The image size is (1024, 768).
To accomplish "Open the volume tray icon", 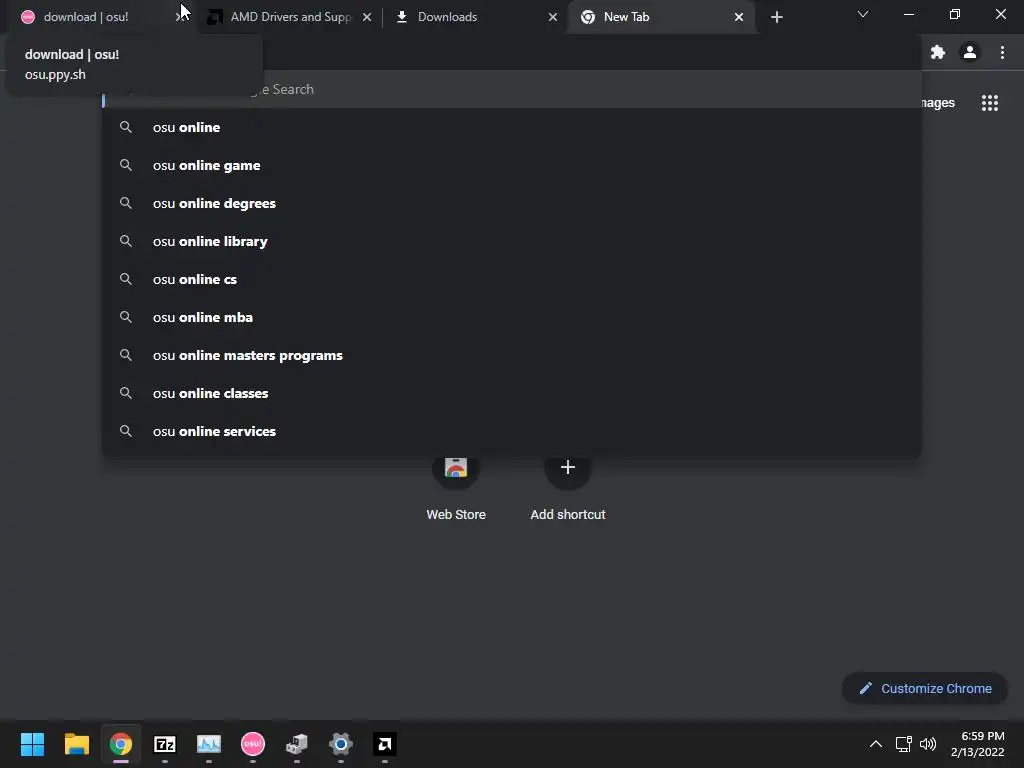I will click(x=928, y=744).
